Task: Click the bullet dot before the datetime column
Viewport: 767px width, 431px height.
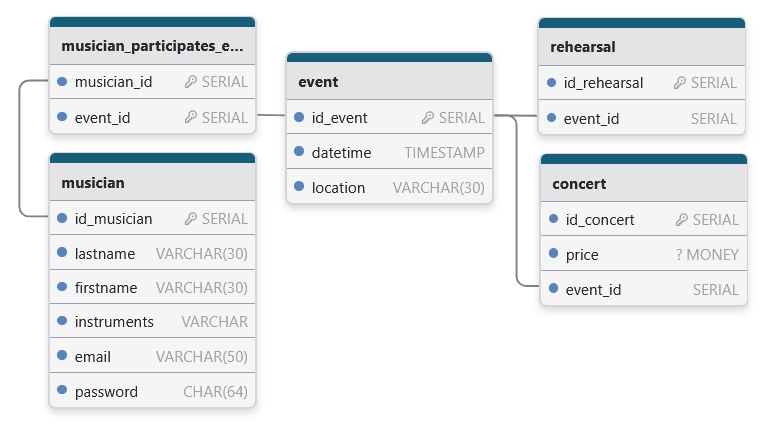Action: 299,153
